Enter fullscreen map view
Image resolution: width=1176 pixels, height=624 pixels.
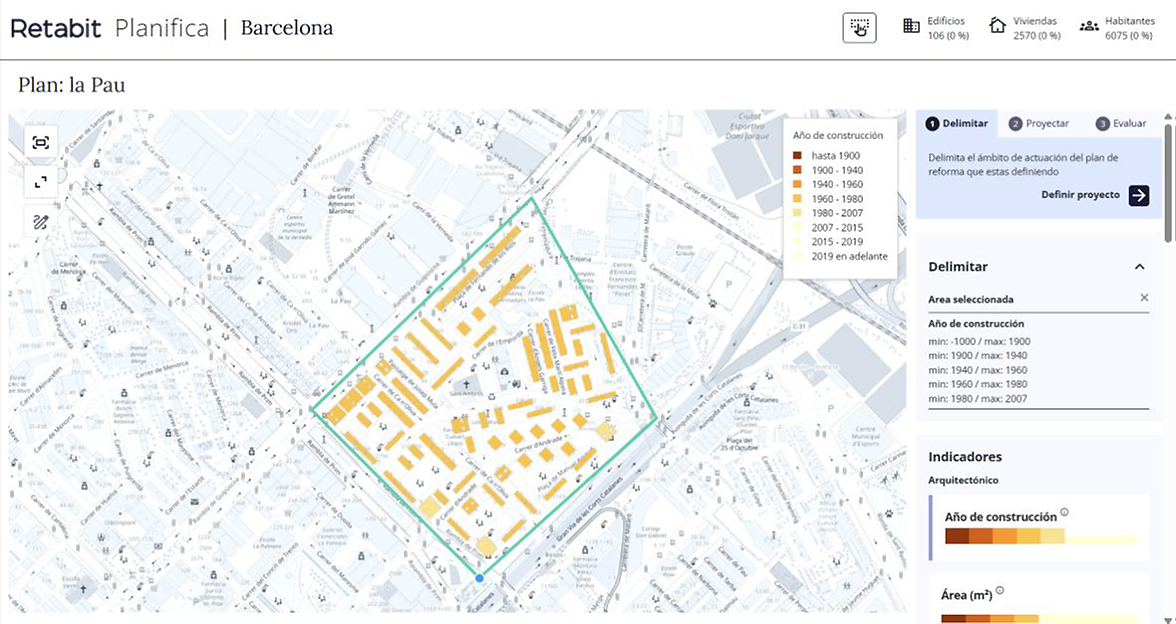41,182
